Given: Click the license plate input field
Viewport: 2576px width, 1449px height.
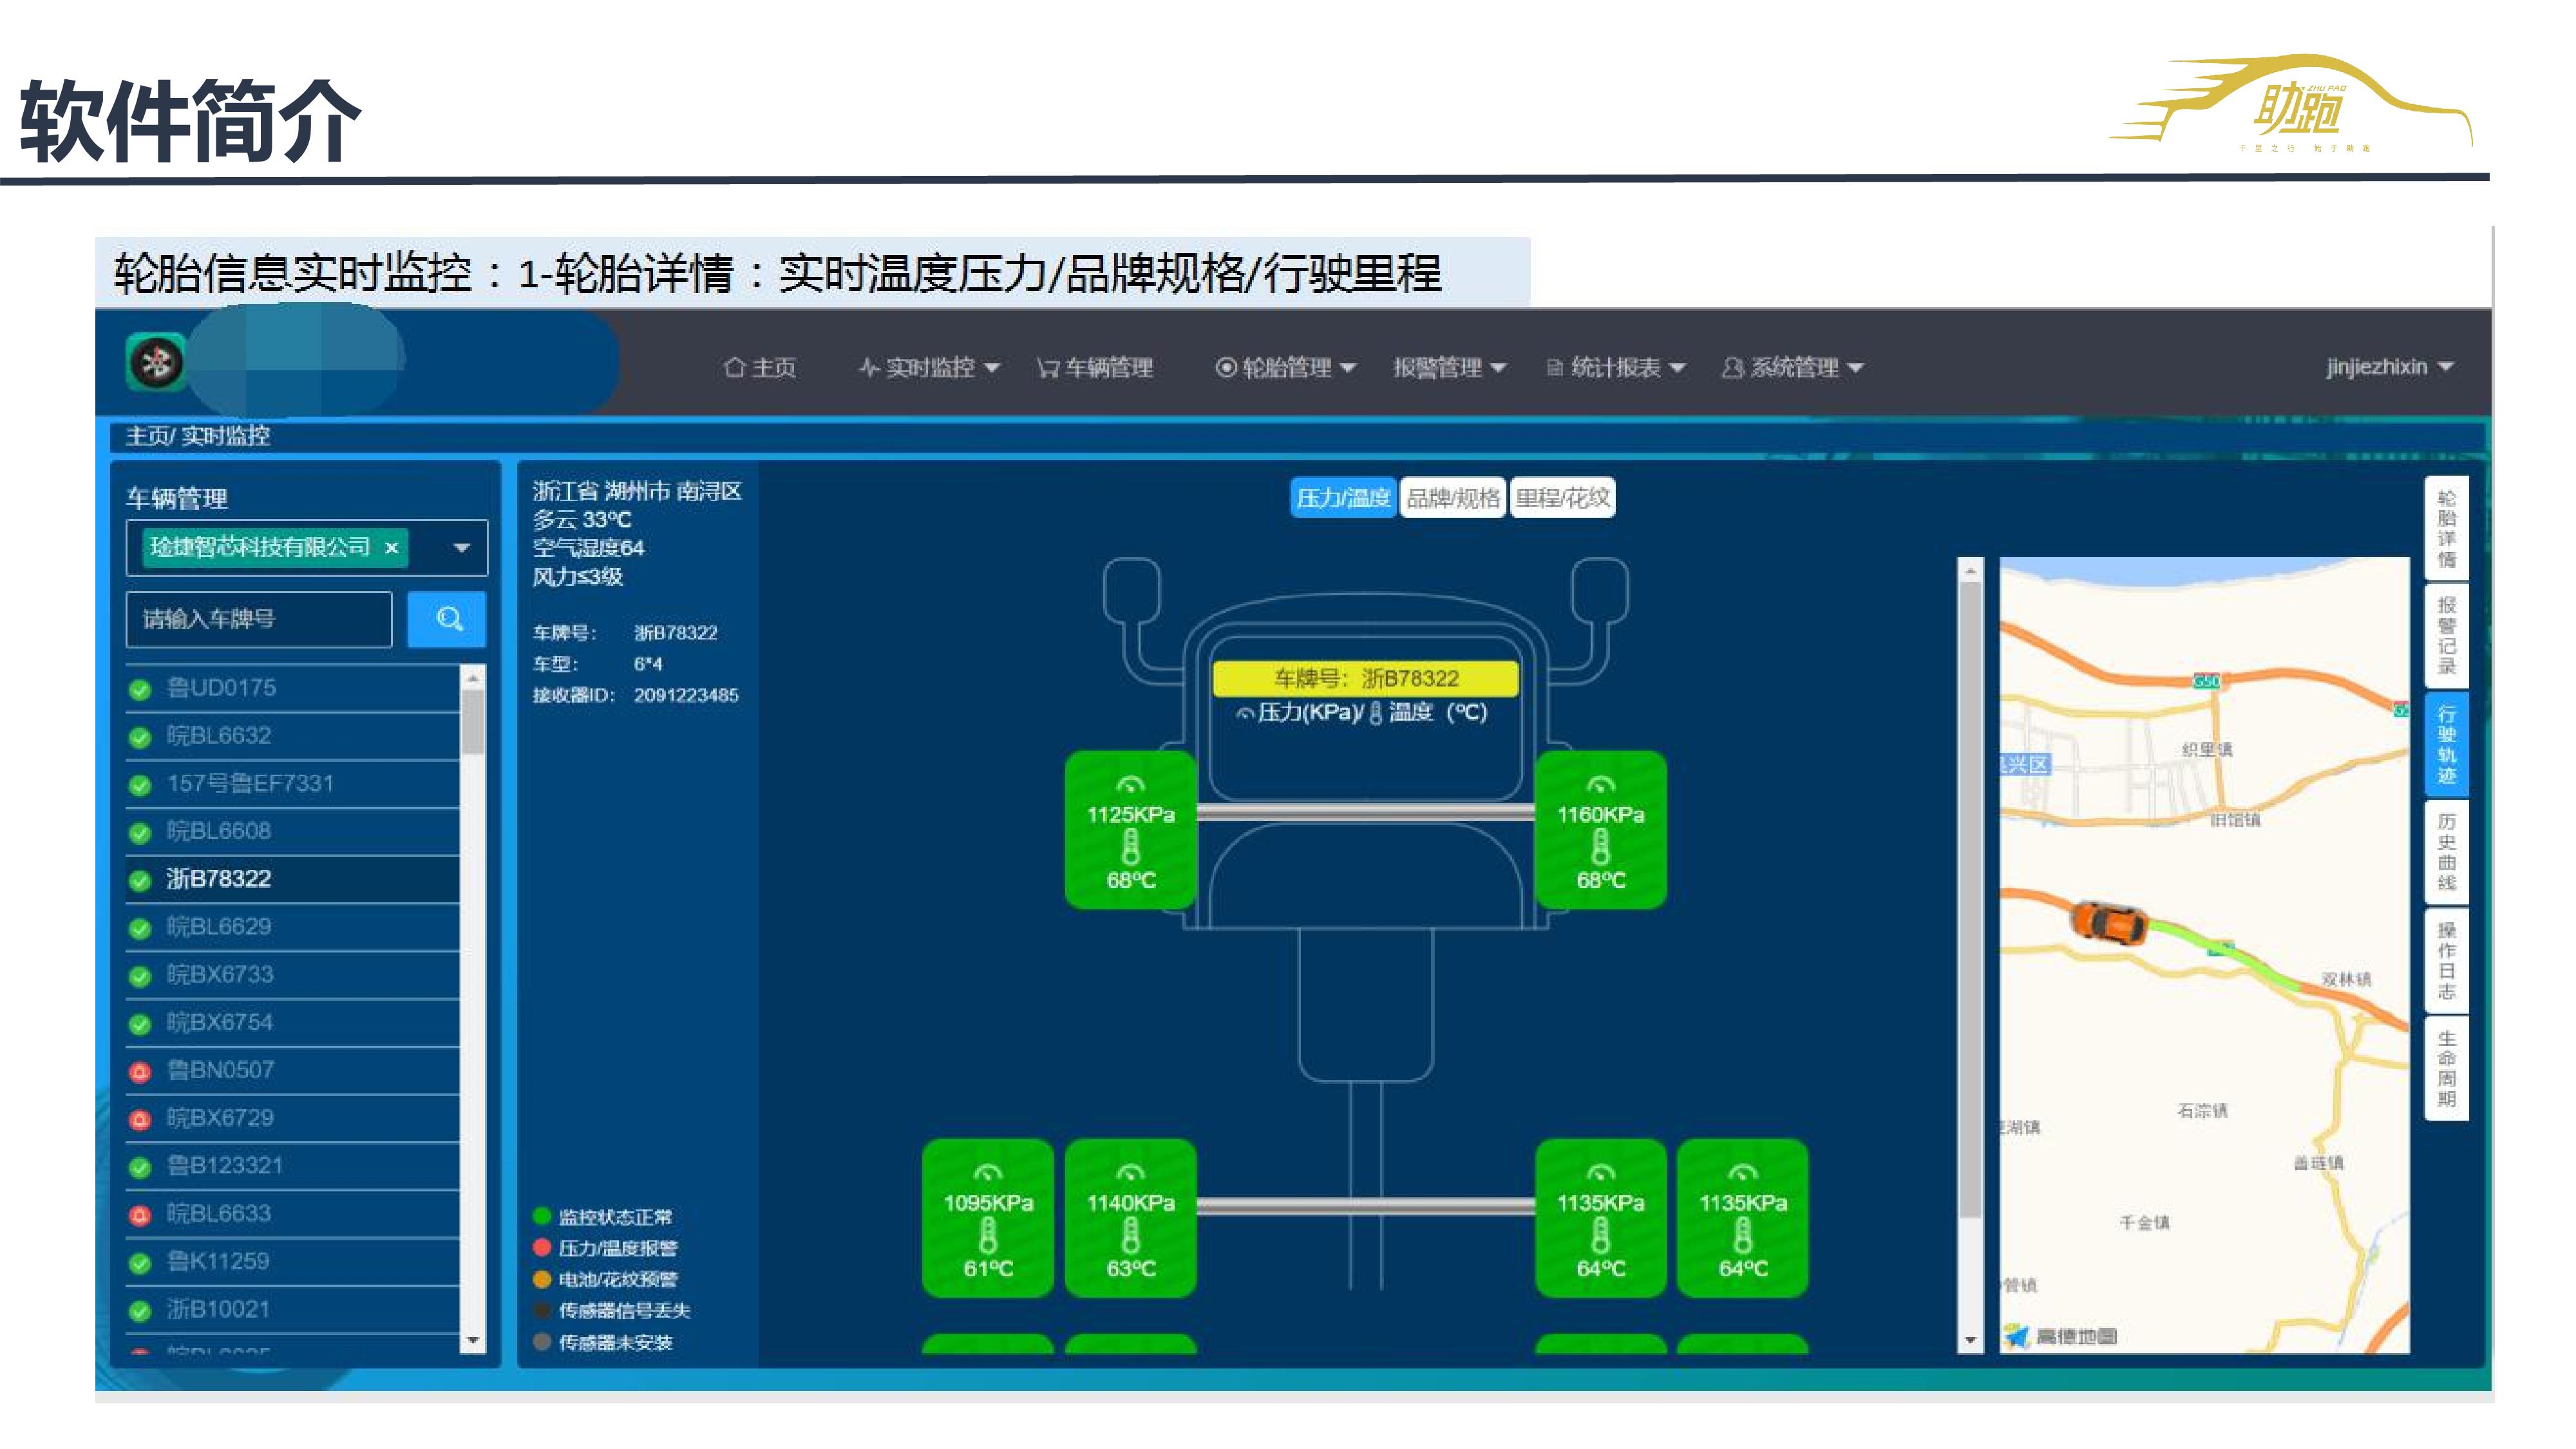Looking at the screenshot, I should coord(259,619).
